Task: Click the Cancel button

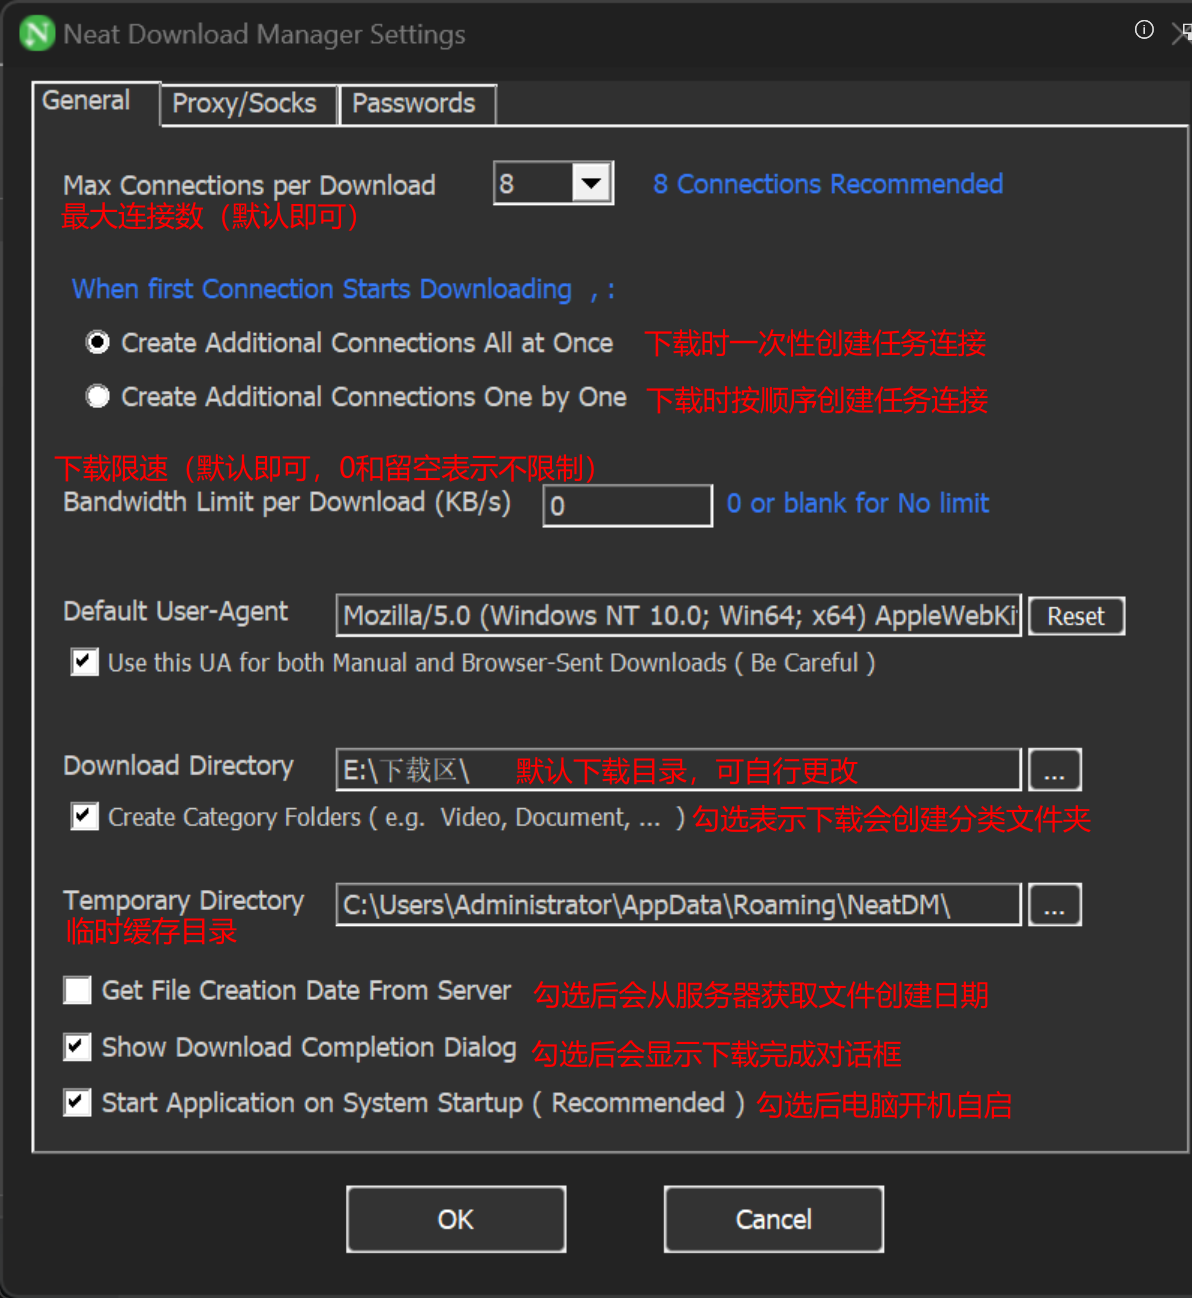Action: coord(774,1219)
